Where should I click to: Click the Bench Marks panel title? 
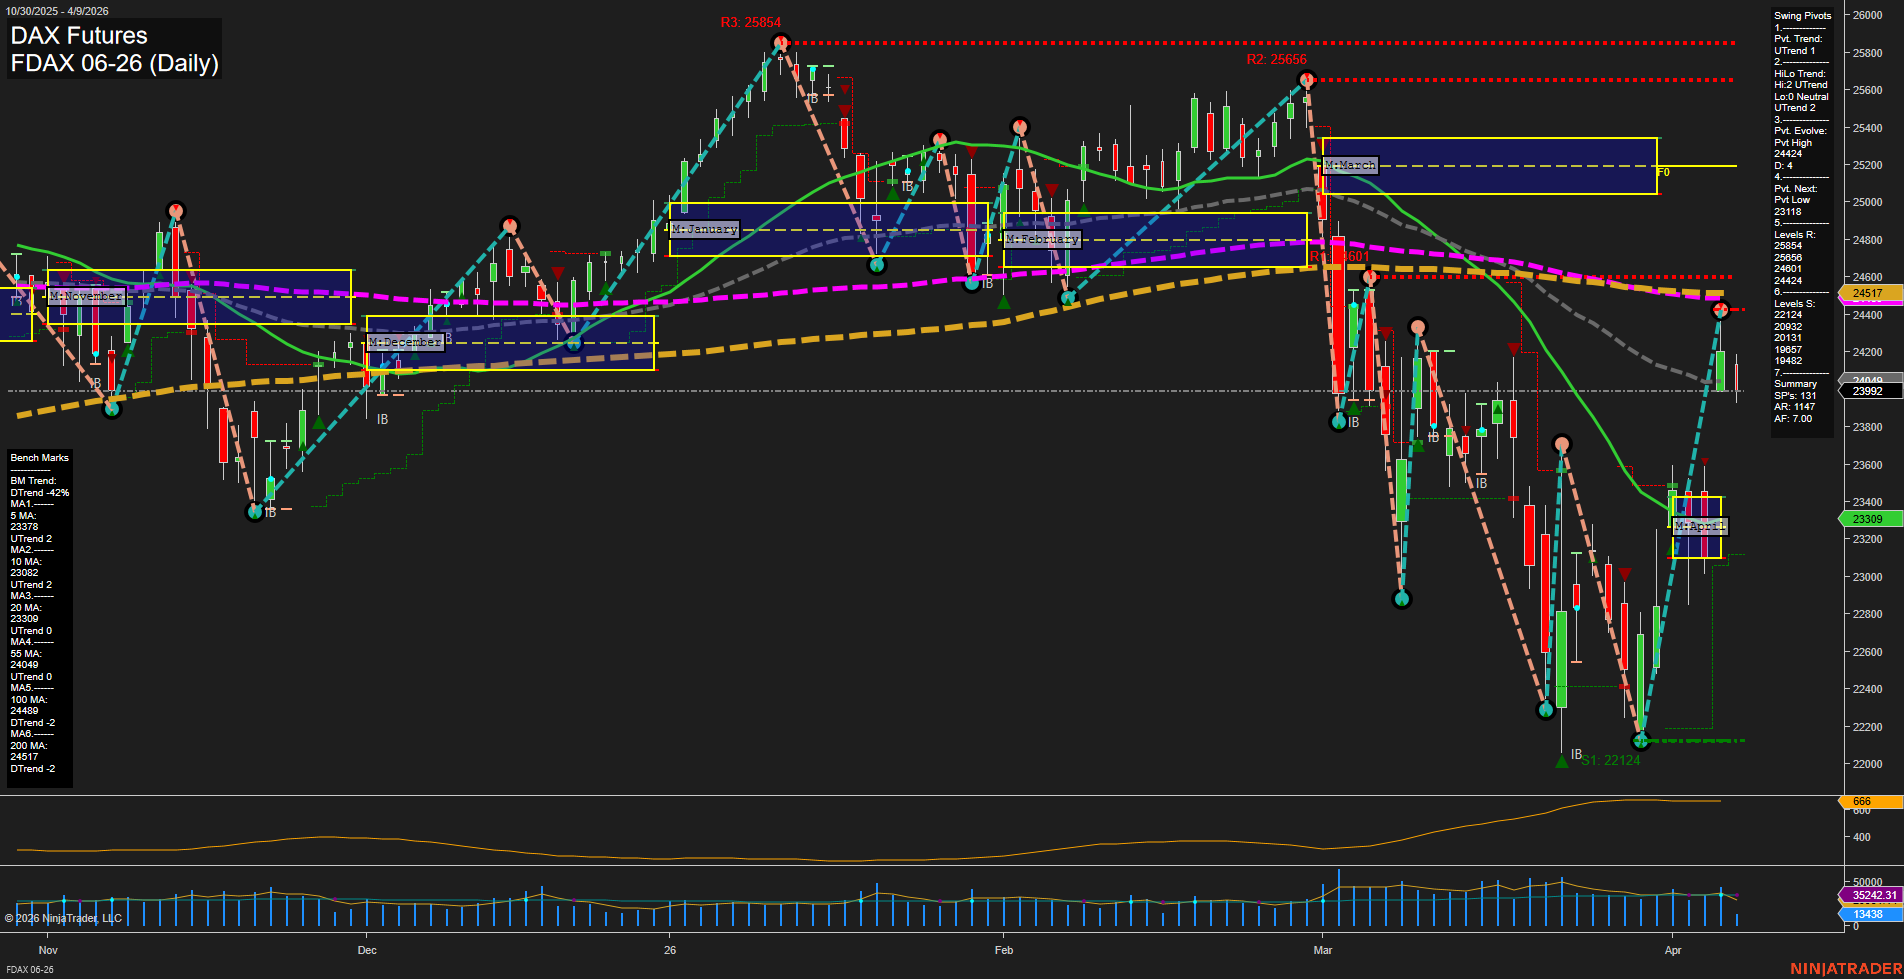tap(38, 457)
